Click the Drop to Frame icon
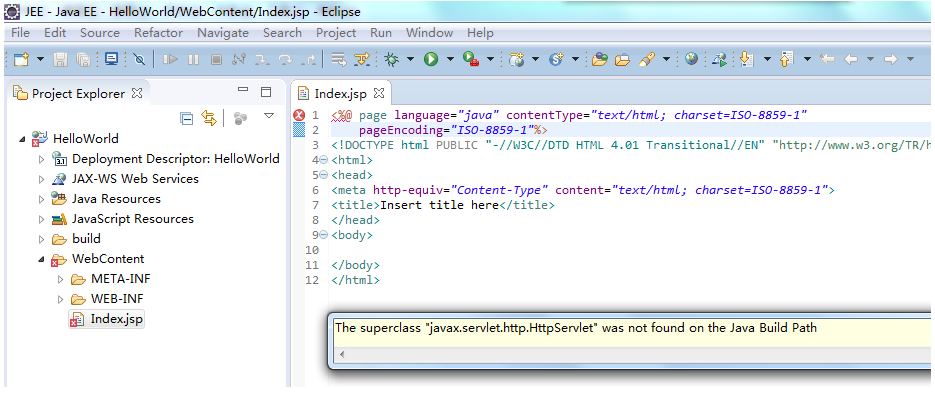The image size is (935, 396). 339,59
